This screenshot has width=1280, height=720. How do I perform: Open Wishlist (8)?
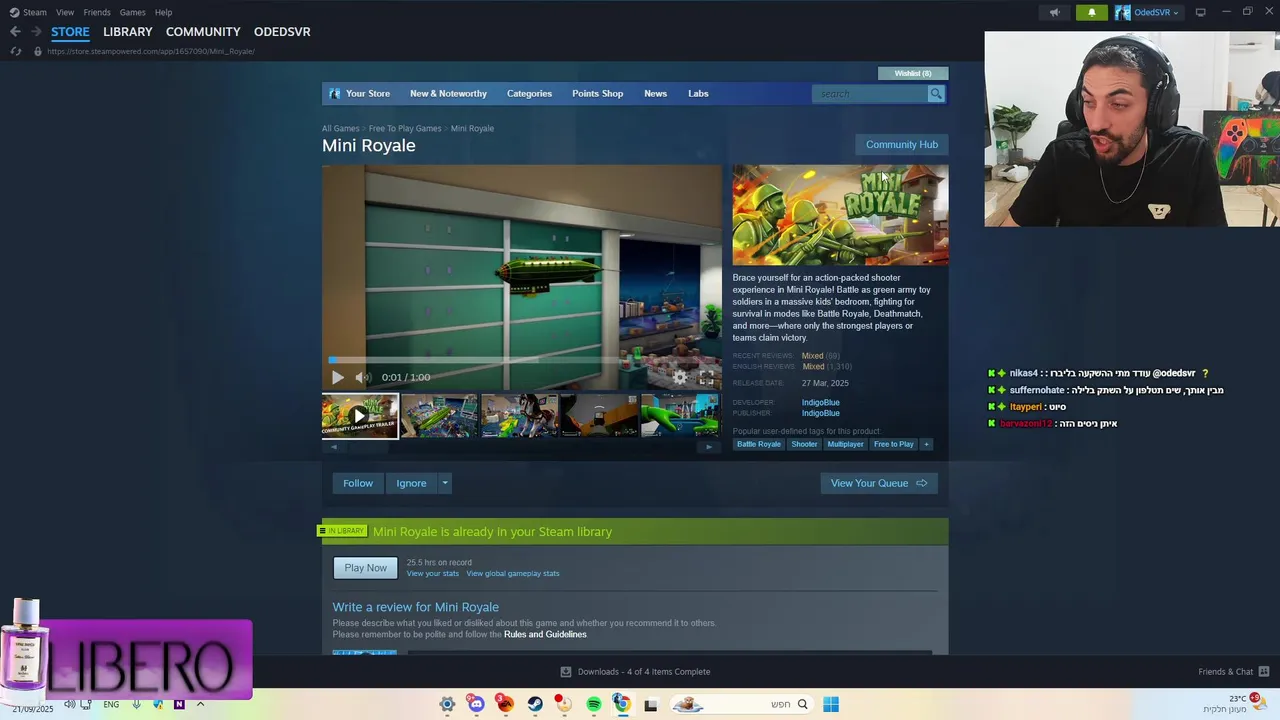tap(913, 73)
